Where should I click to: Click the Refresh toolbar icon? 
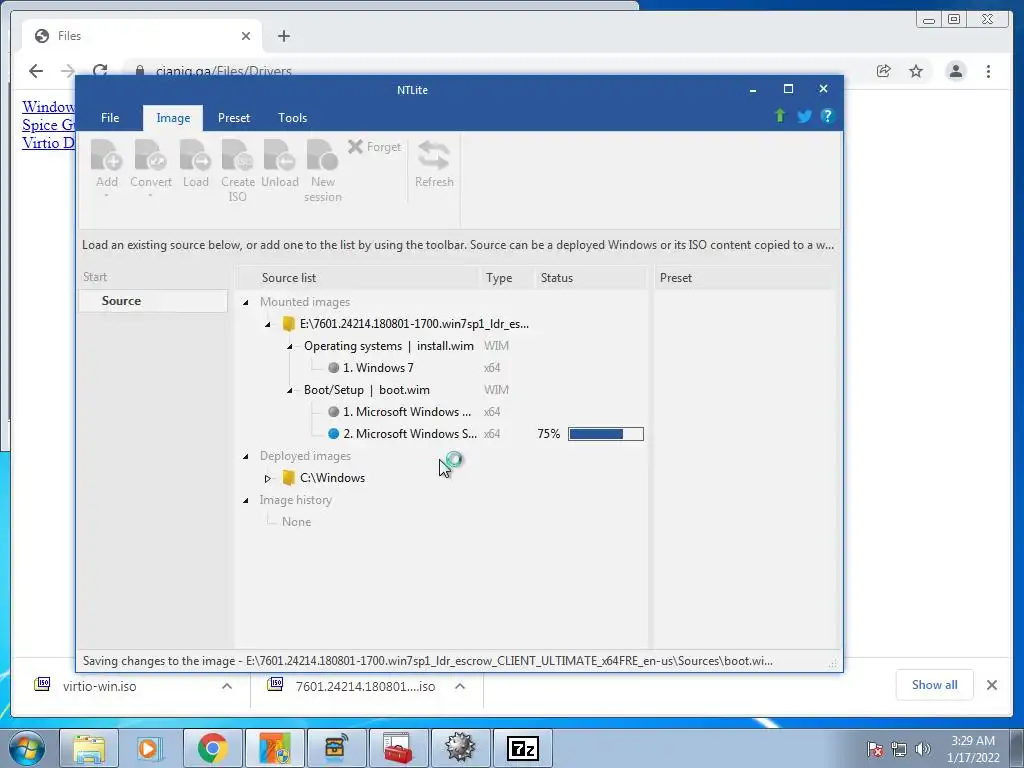[x=434, y=157]
